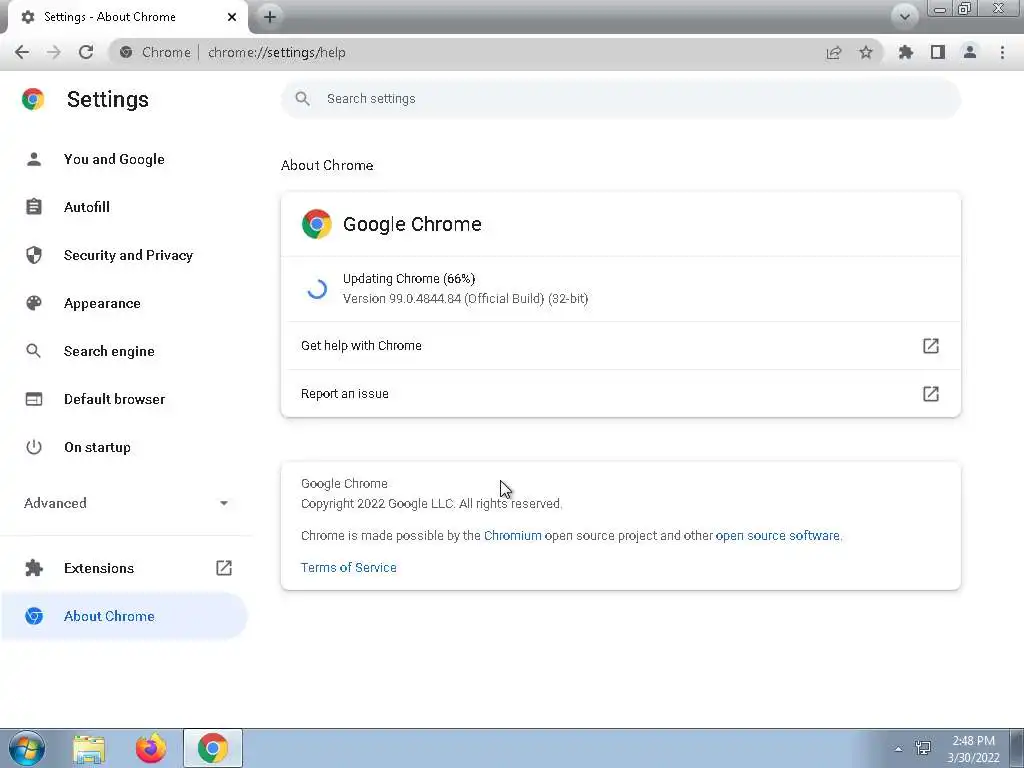Image resolution: width=1024 pixels, height=768 pixels.
Task: Click the address bar URL chrome://settings/help
Action: (x=277, y=52)
